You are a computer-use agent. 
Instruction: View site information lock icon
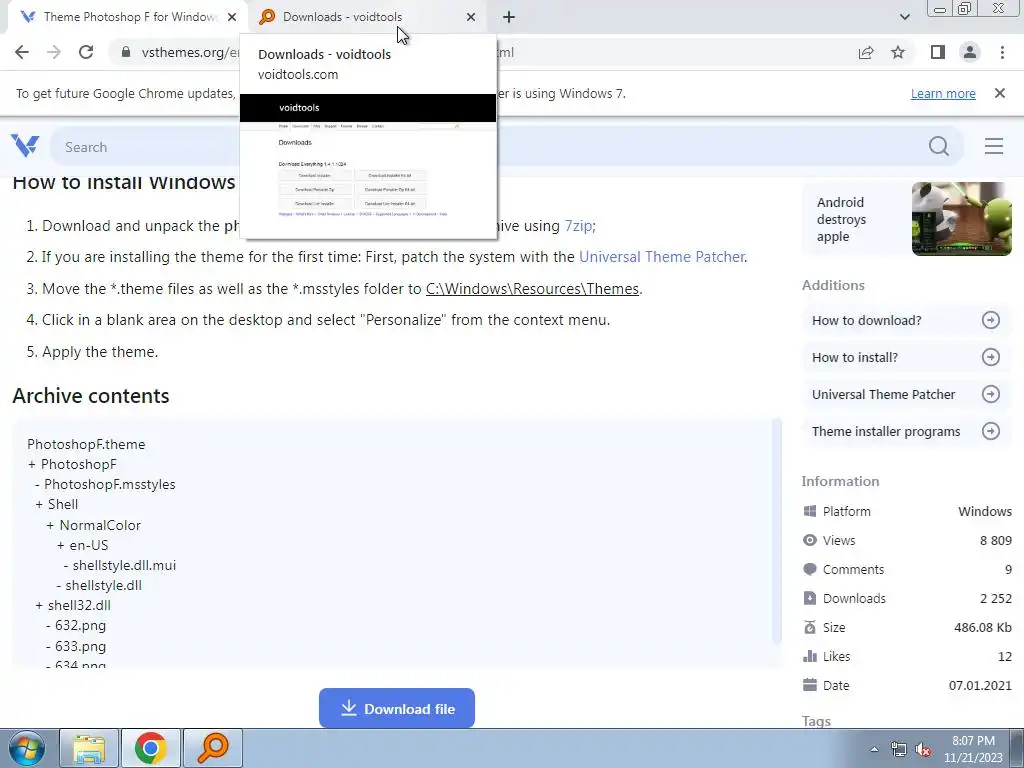(x=126, y=52)
